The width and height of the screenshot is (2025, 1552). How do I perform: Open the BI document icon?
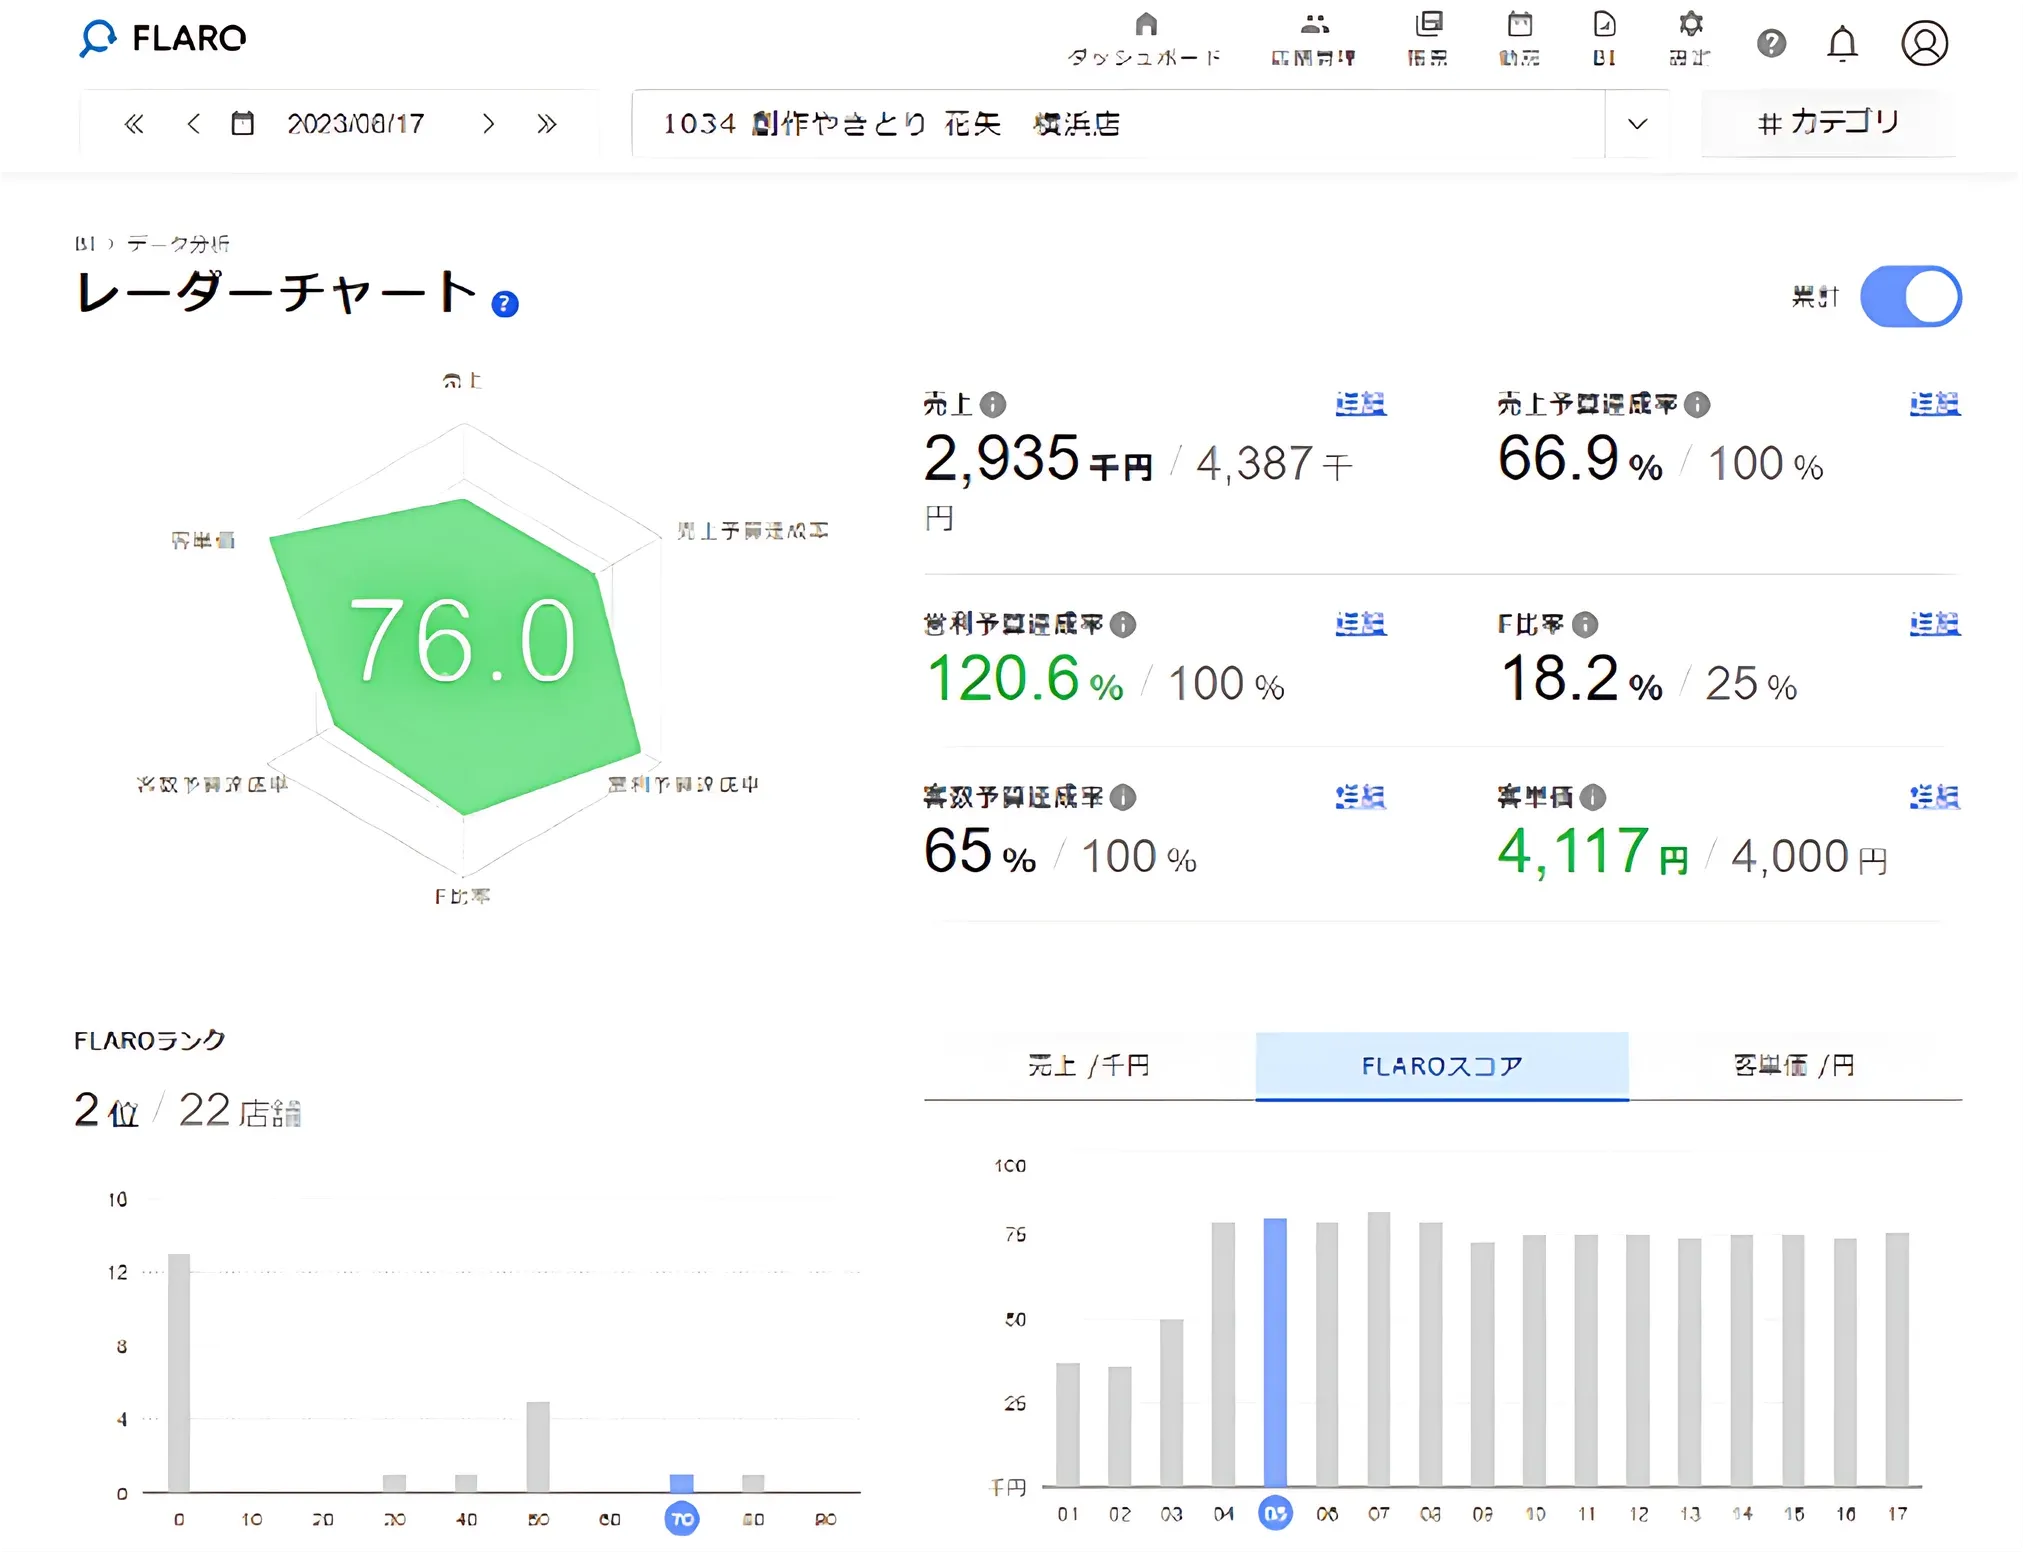(x=1604, y=24)
